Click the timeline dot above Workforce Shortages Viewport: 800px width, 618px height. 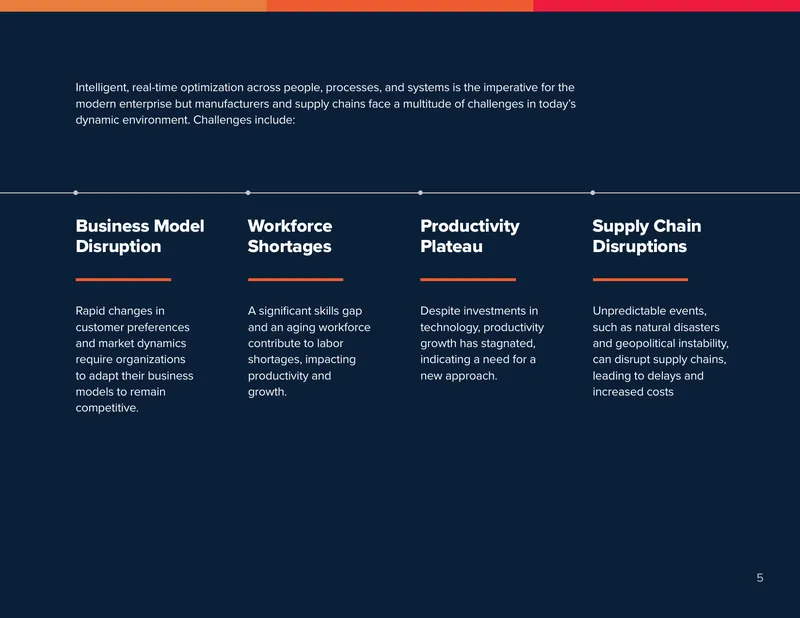(x=248, y=193)
